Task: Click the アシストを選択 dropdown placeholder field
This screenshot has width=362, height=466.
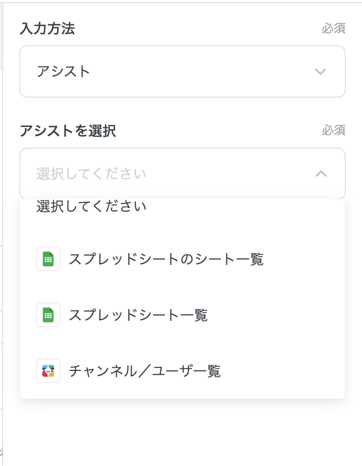Action: click(182, 174)
